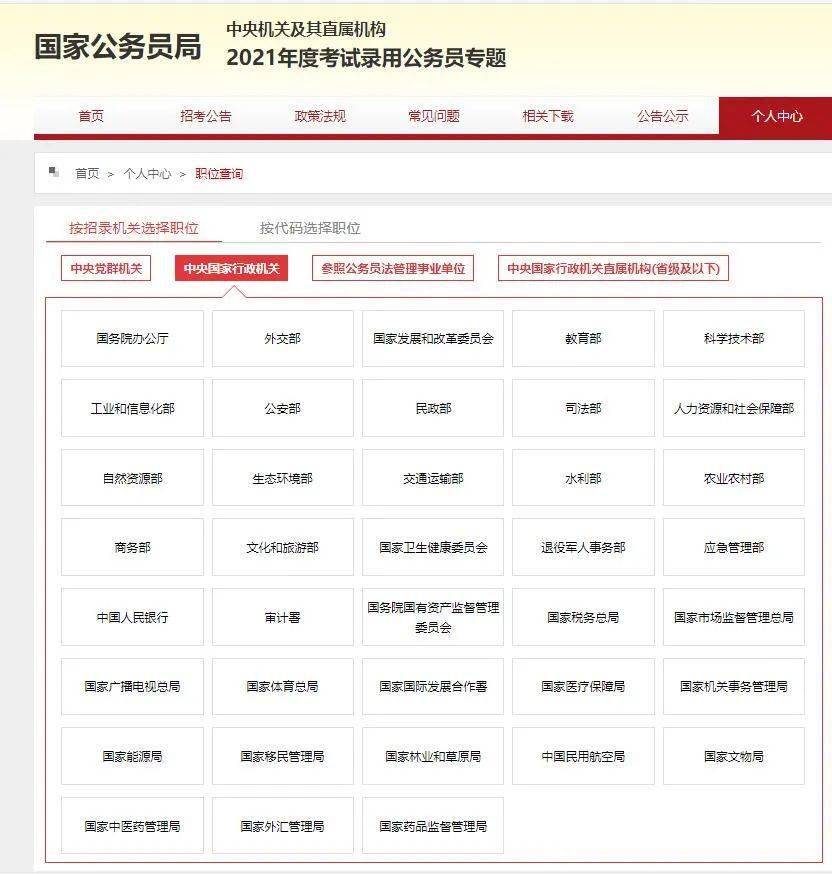
Task: Select the 中央国家行政机关 category button
Action: pos(231,268)
